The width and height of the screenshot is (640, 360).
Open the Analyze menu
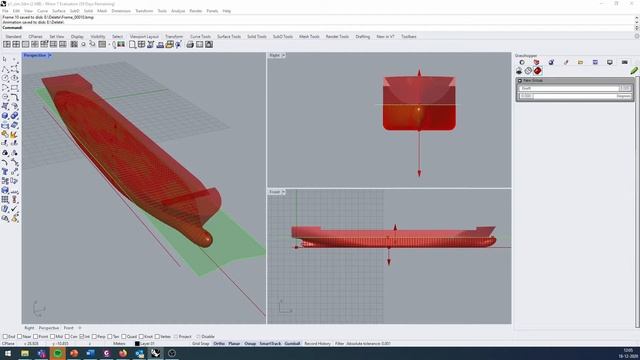click(x=178, y=11)
